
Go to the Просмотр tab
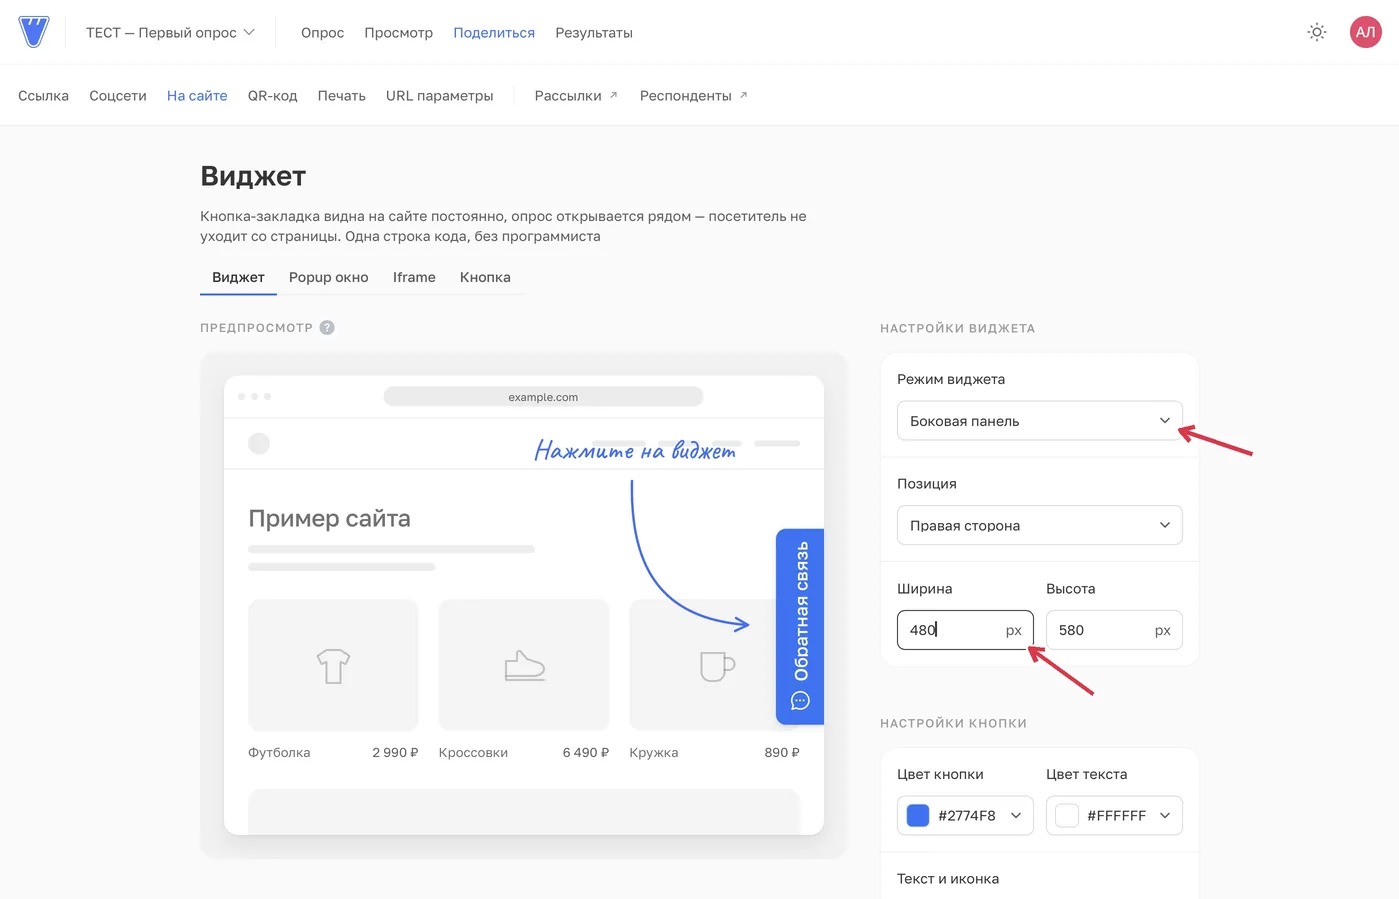coord(398,33)
